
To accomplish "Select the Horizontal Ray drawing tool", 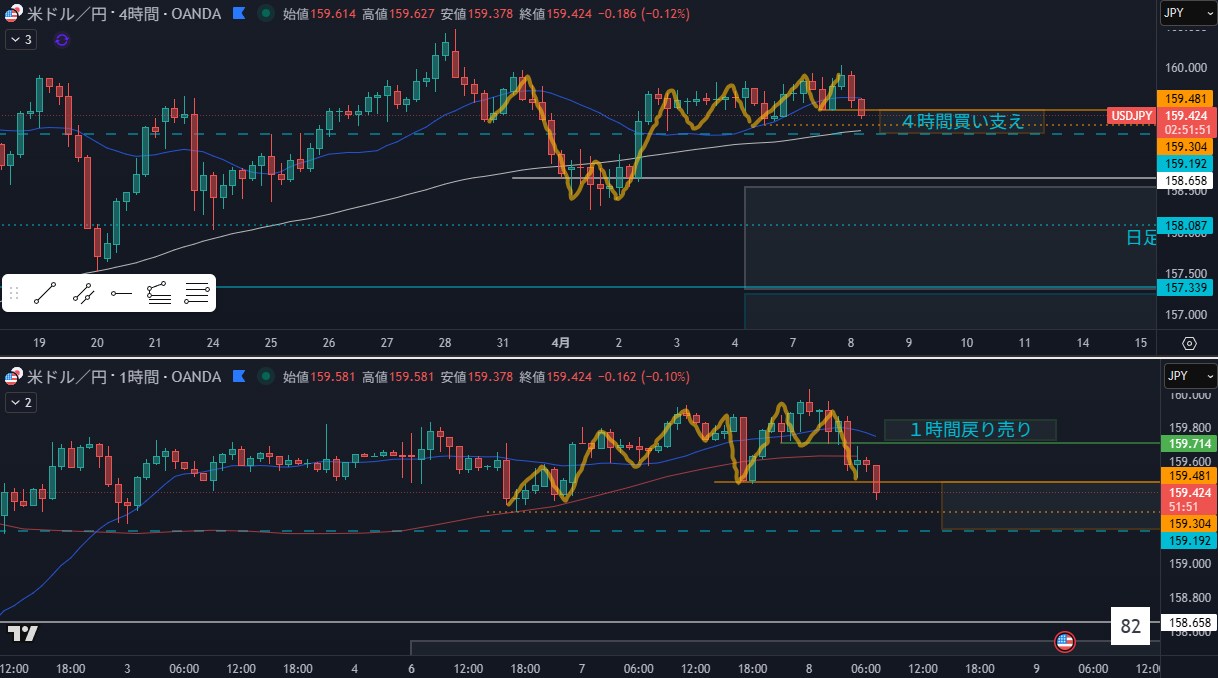I will tap(121, 293).
